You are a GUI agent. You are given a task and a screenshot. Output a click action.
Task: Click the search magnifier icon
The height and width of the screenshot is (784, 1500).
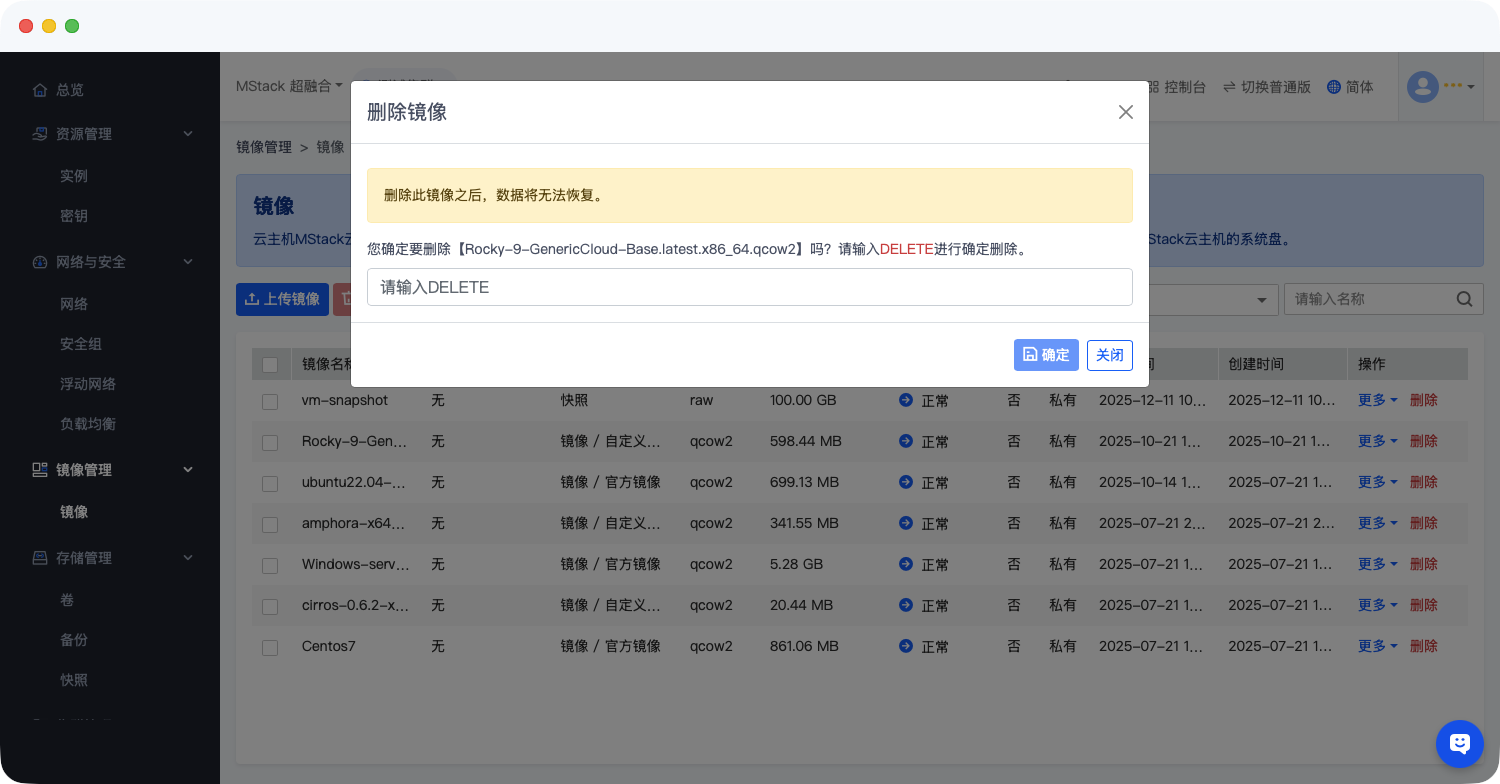[1464, 299]
